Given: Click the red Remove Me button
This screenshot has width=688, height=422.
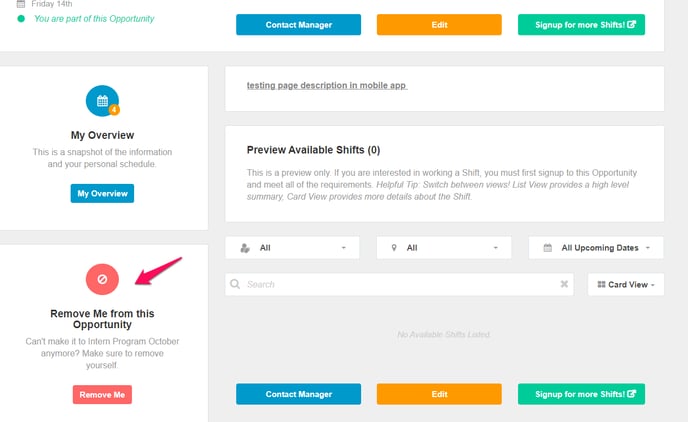Looking at the screenshot, I should point(102,394).
